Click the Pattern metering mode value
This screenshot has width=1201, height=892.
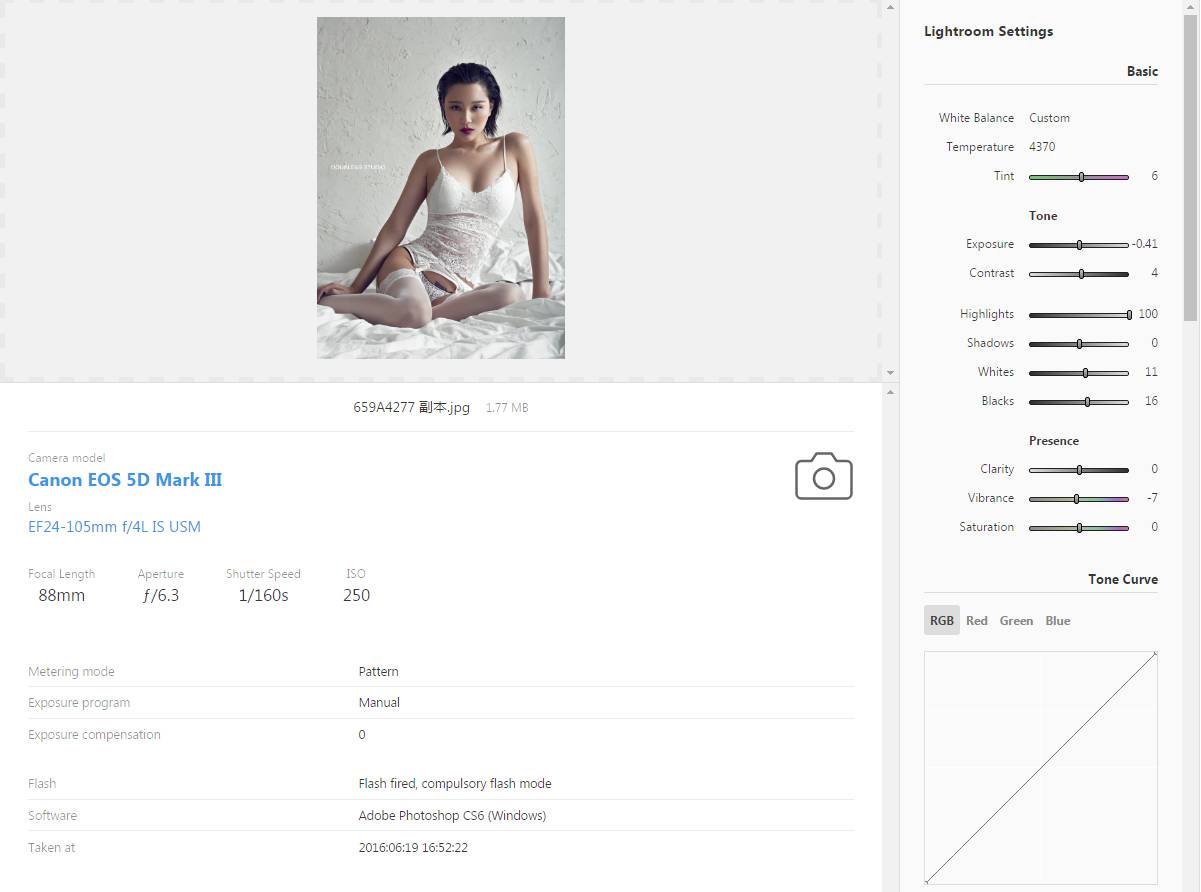(x=379, y=672)
